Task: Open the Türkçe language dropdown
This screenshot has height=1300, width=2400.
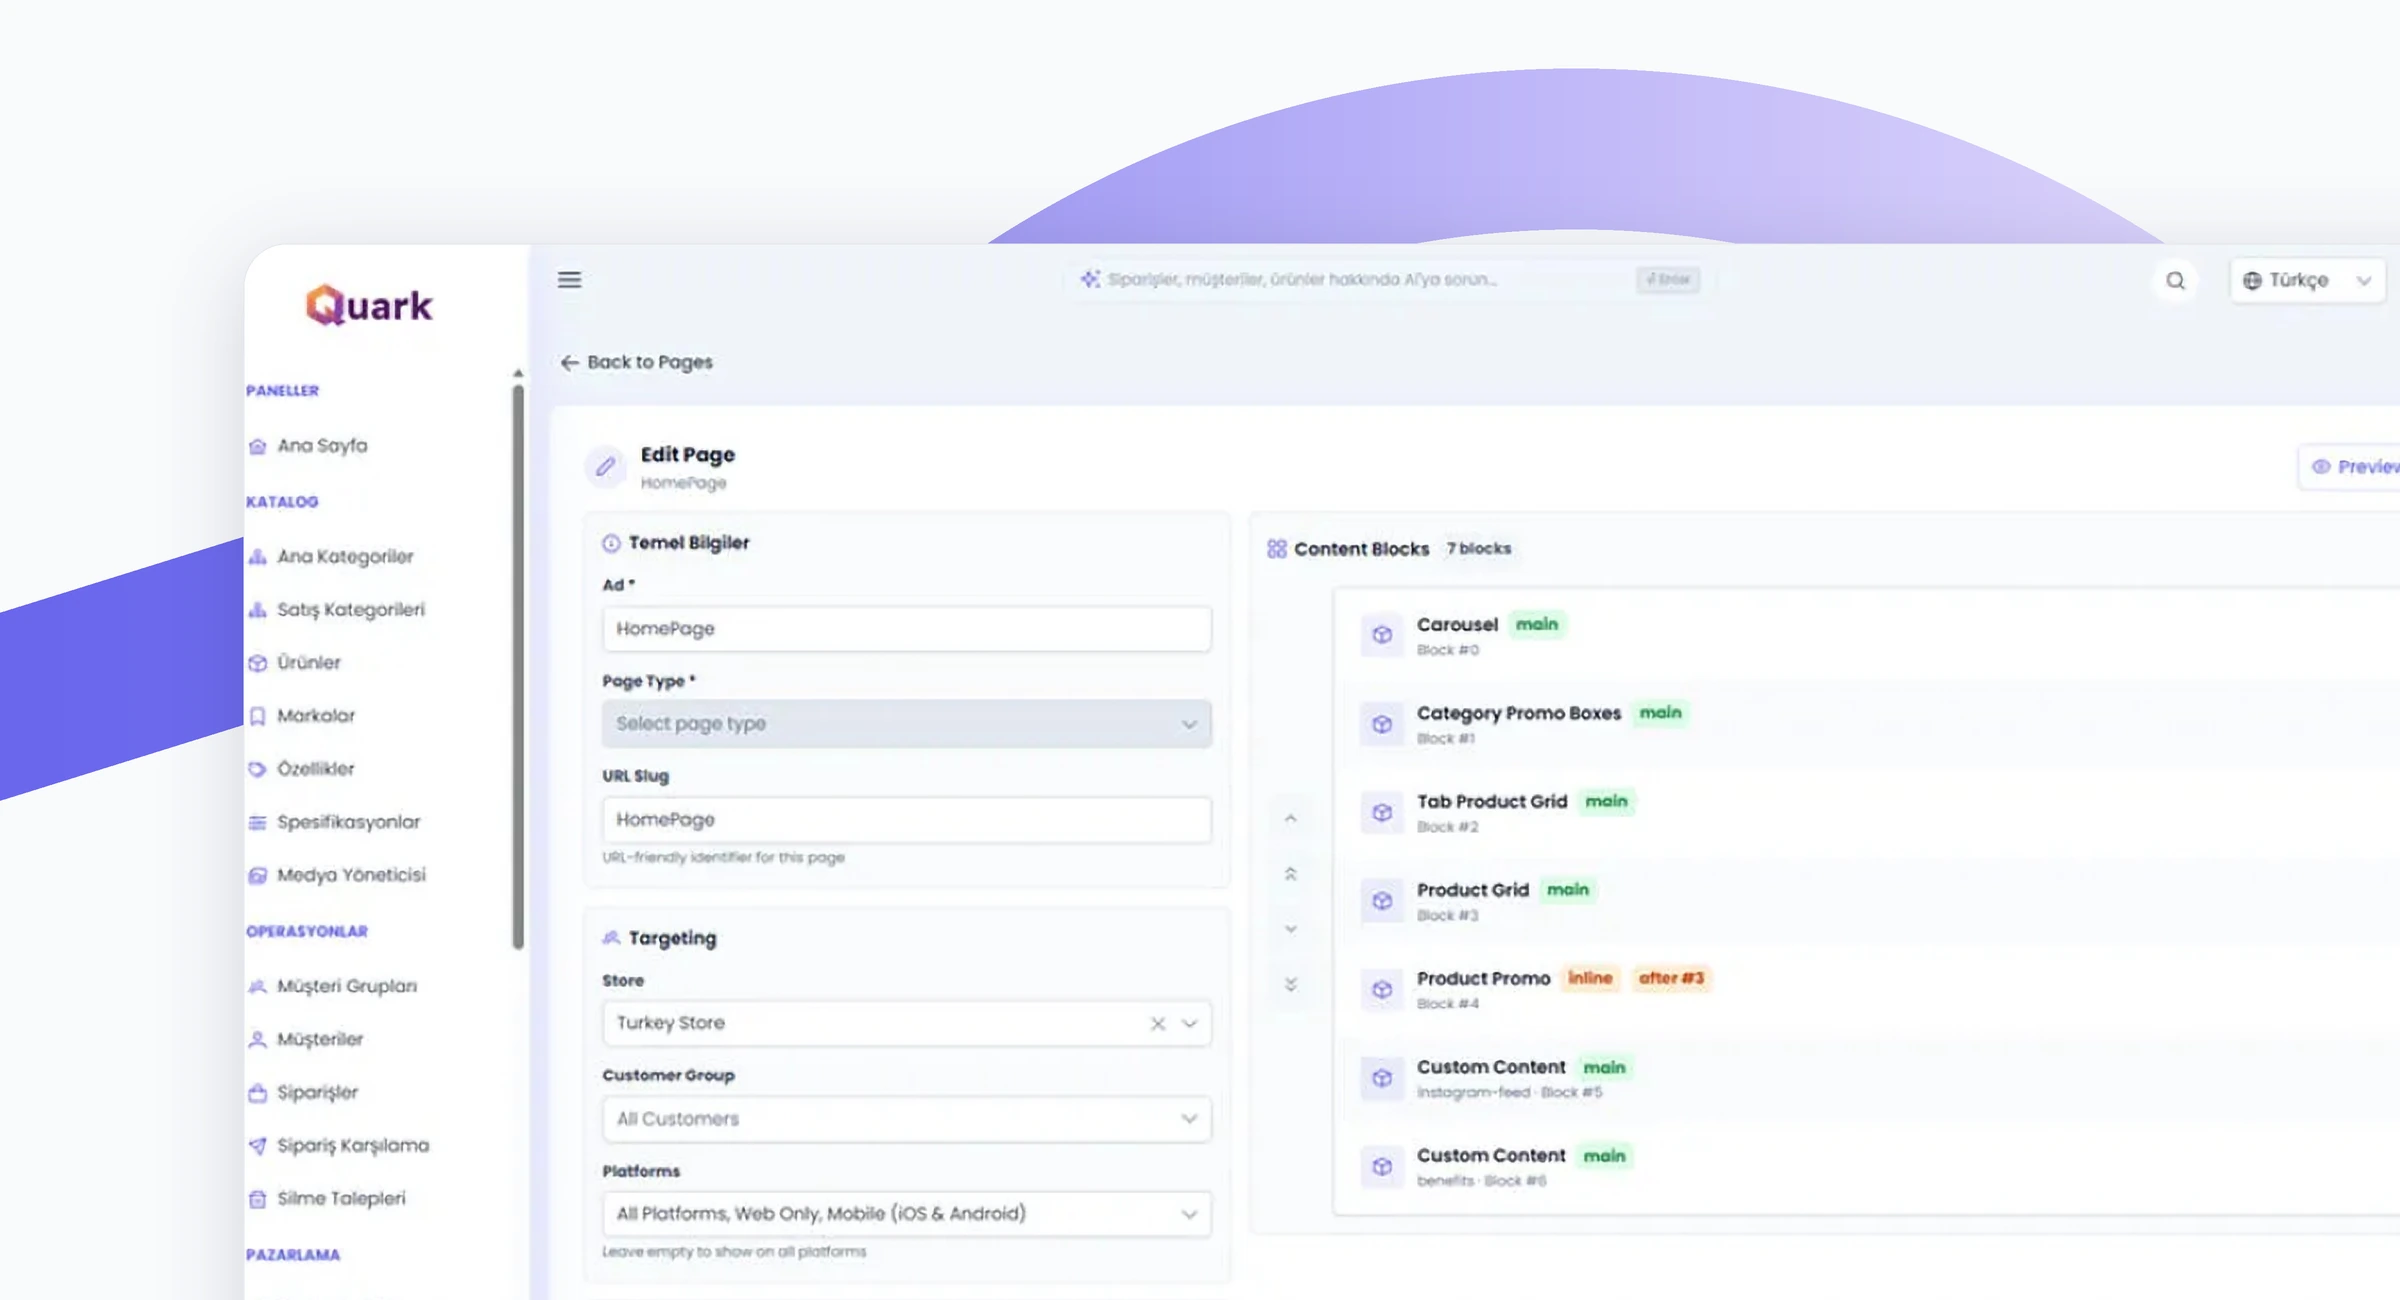Action: [x=2306, y=281]
